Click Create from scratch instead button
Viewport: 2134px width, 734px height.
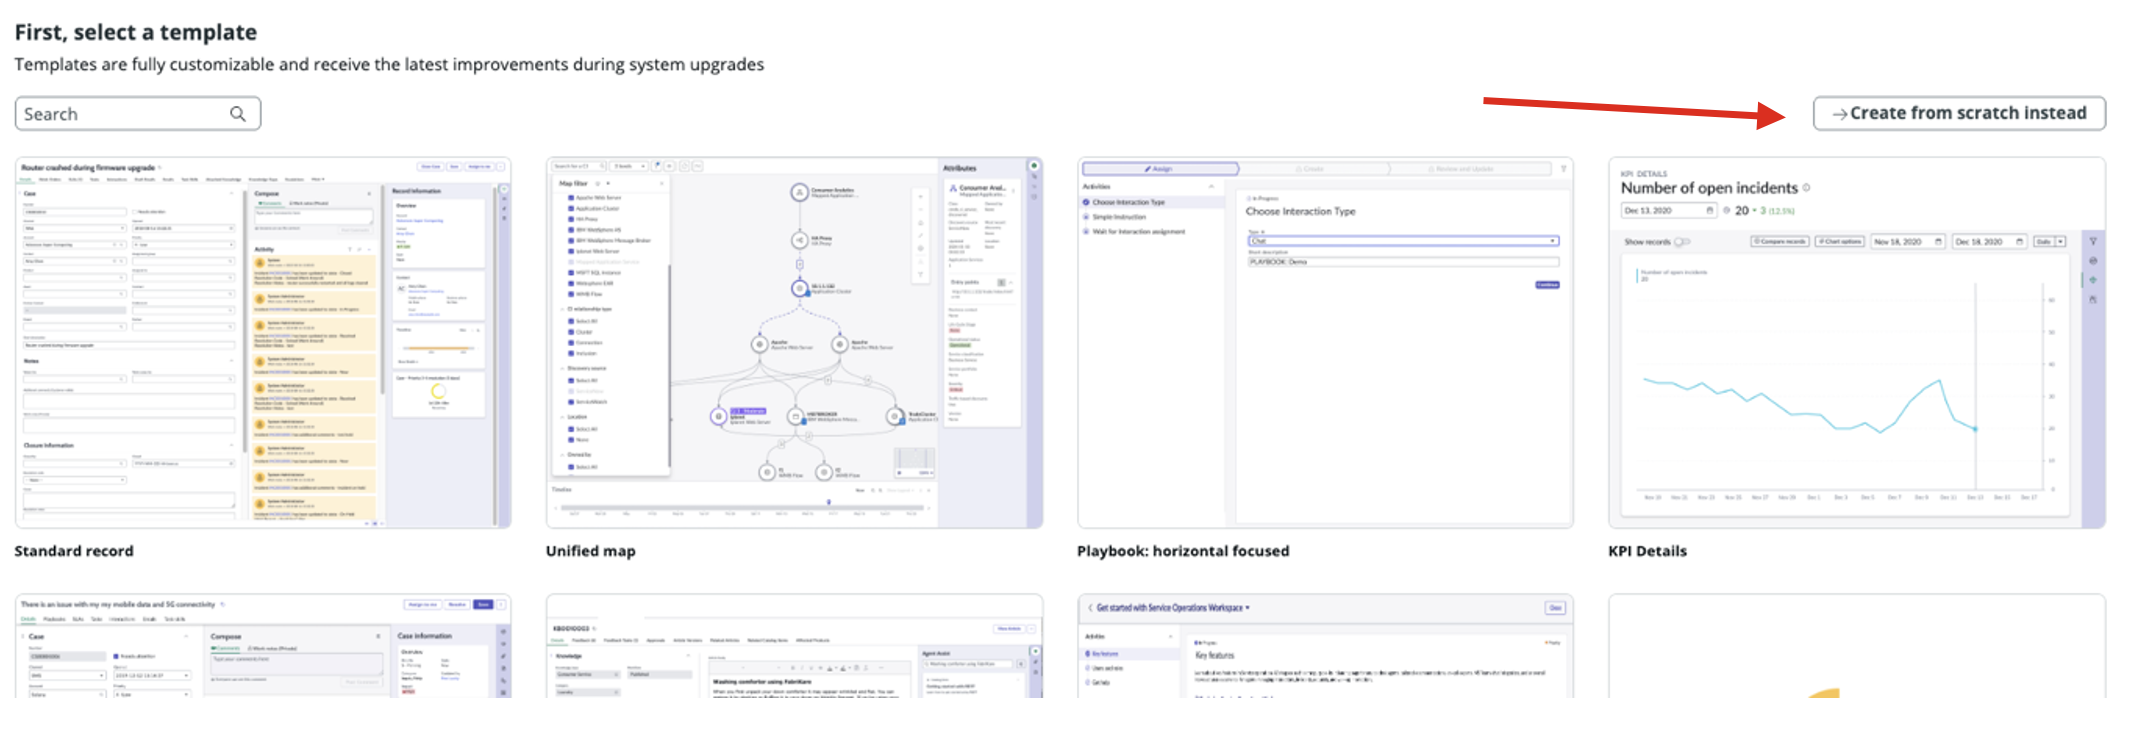coord(1959,114)
